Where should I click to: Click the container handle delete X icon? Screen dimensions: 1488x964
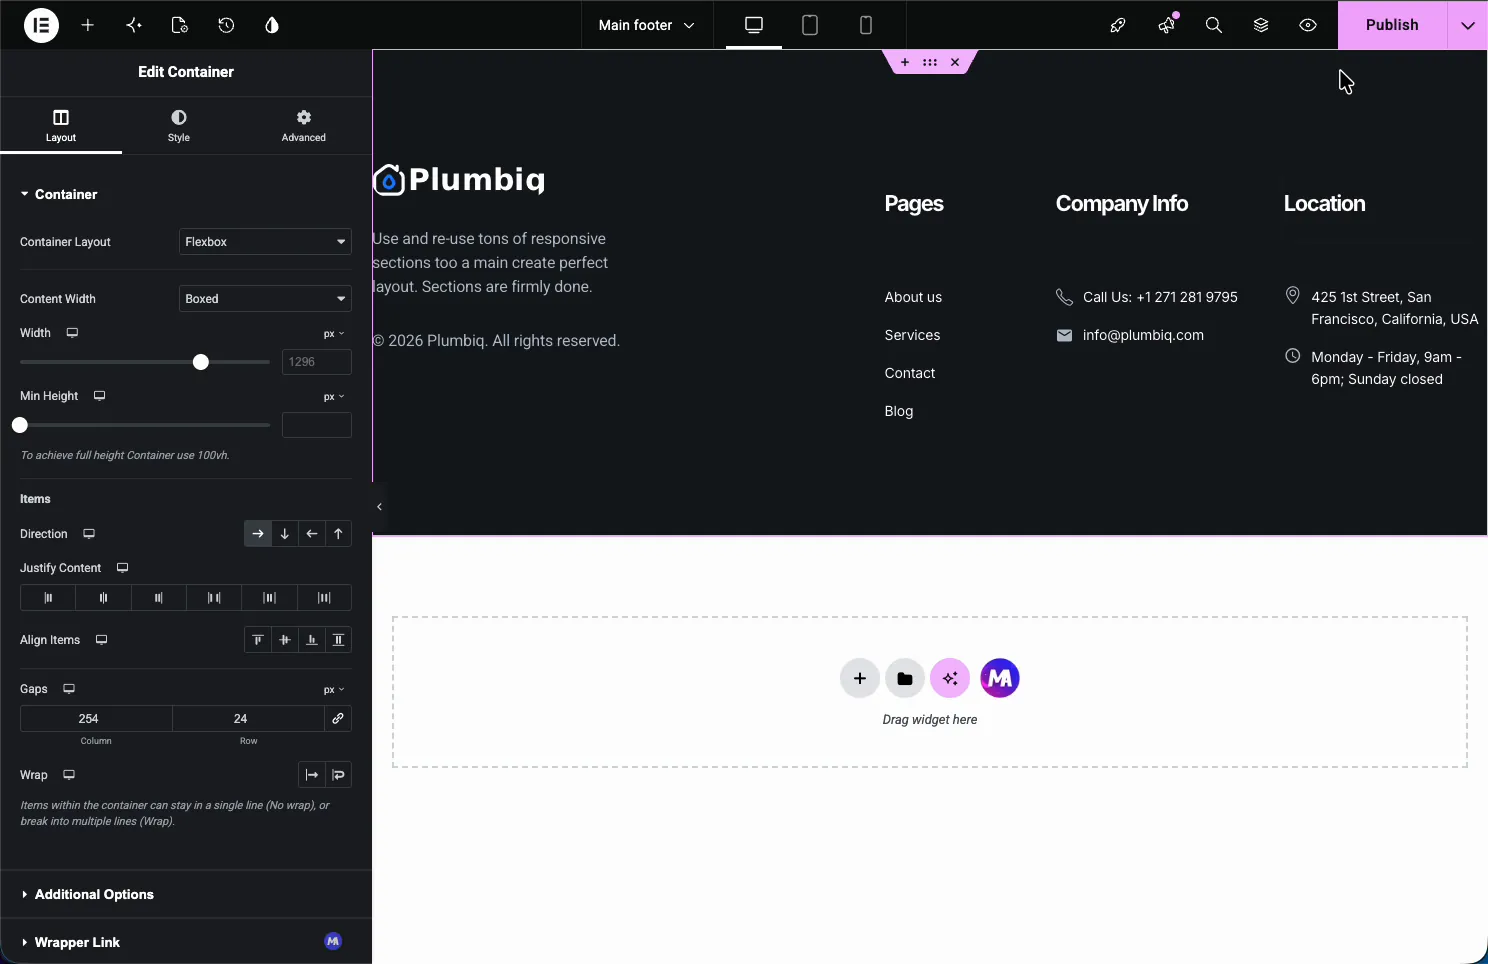pos(955,62)
